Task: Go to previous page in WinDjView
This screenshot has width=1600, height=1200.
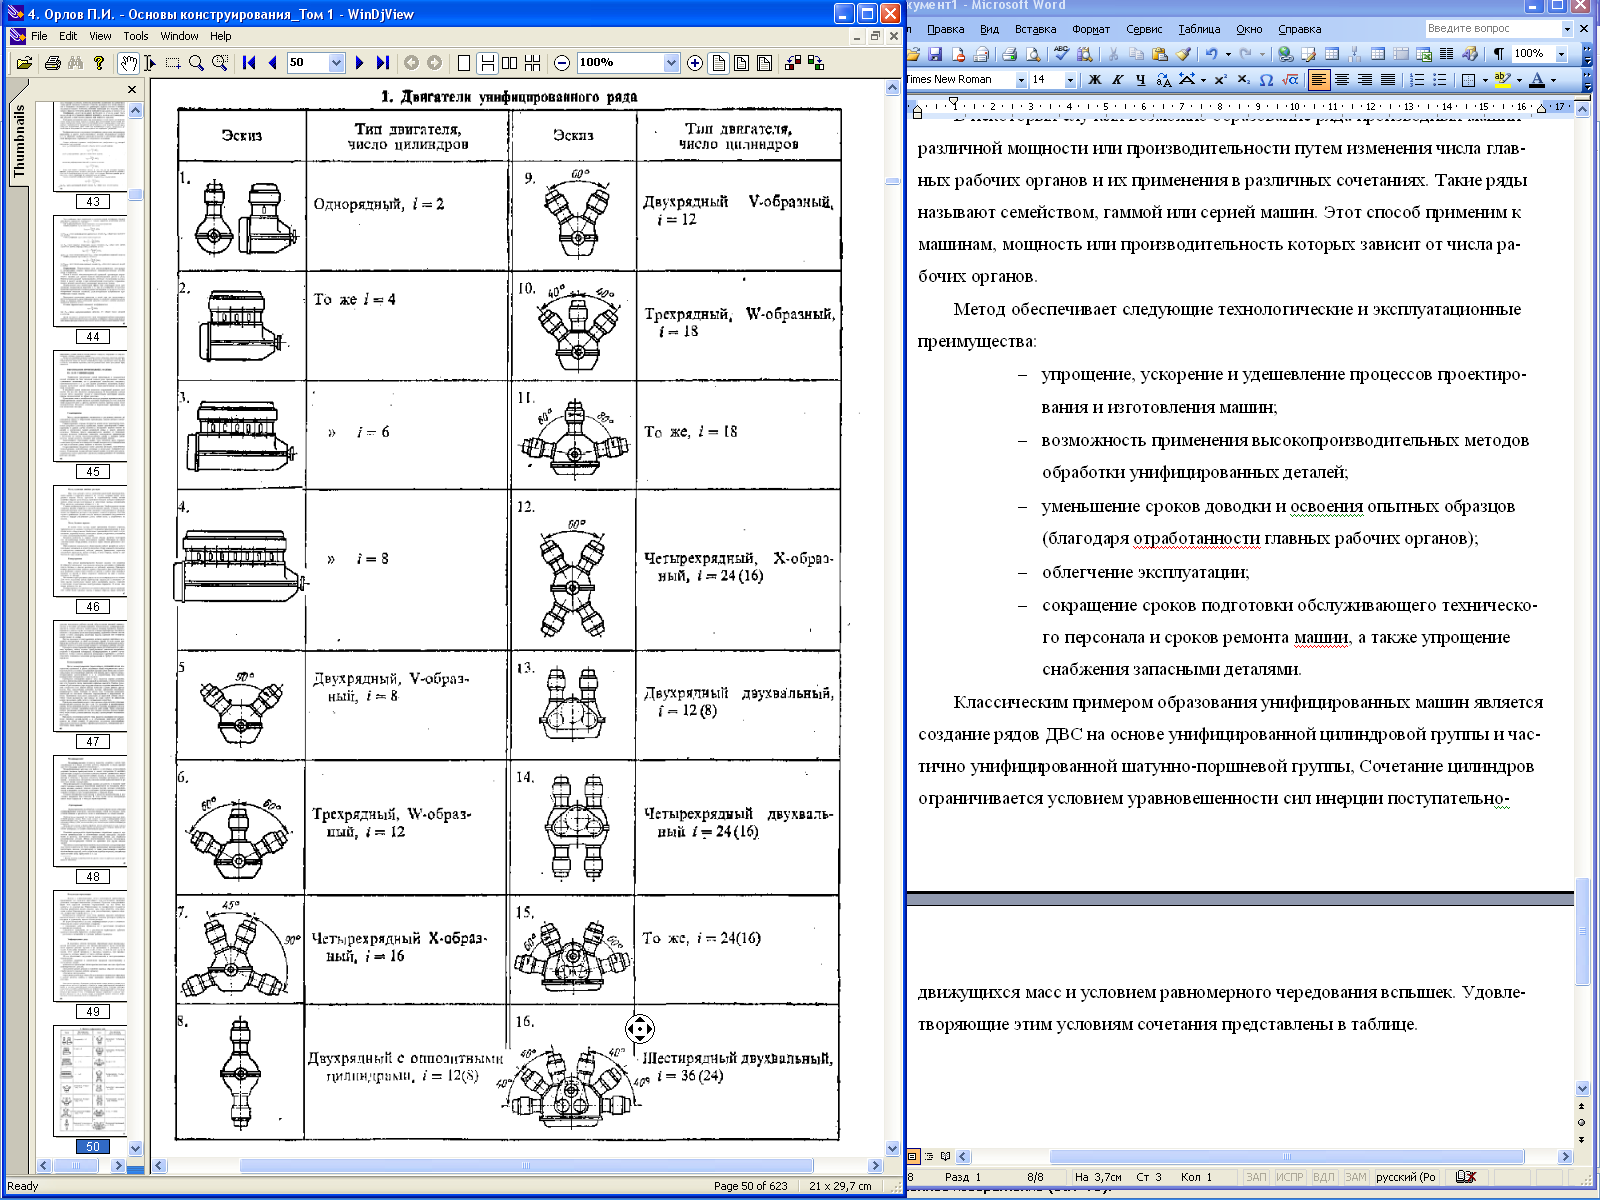Action: coord(272,63)
